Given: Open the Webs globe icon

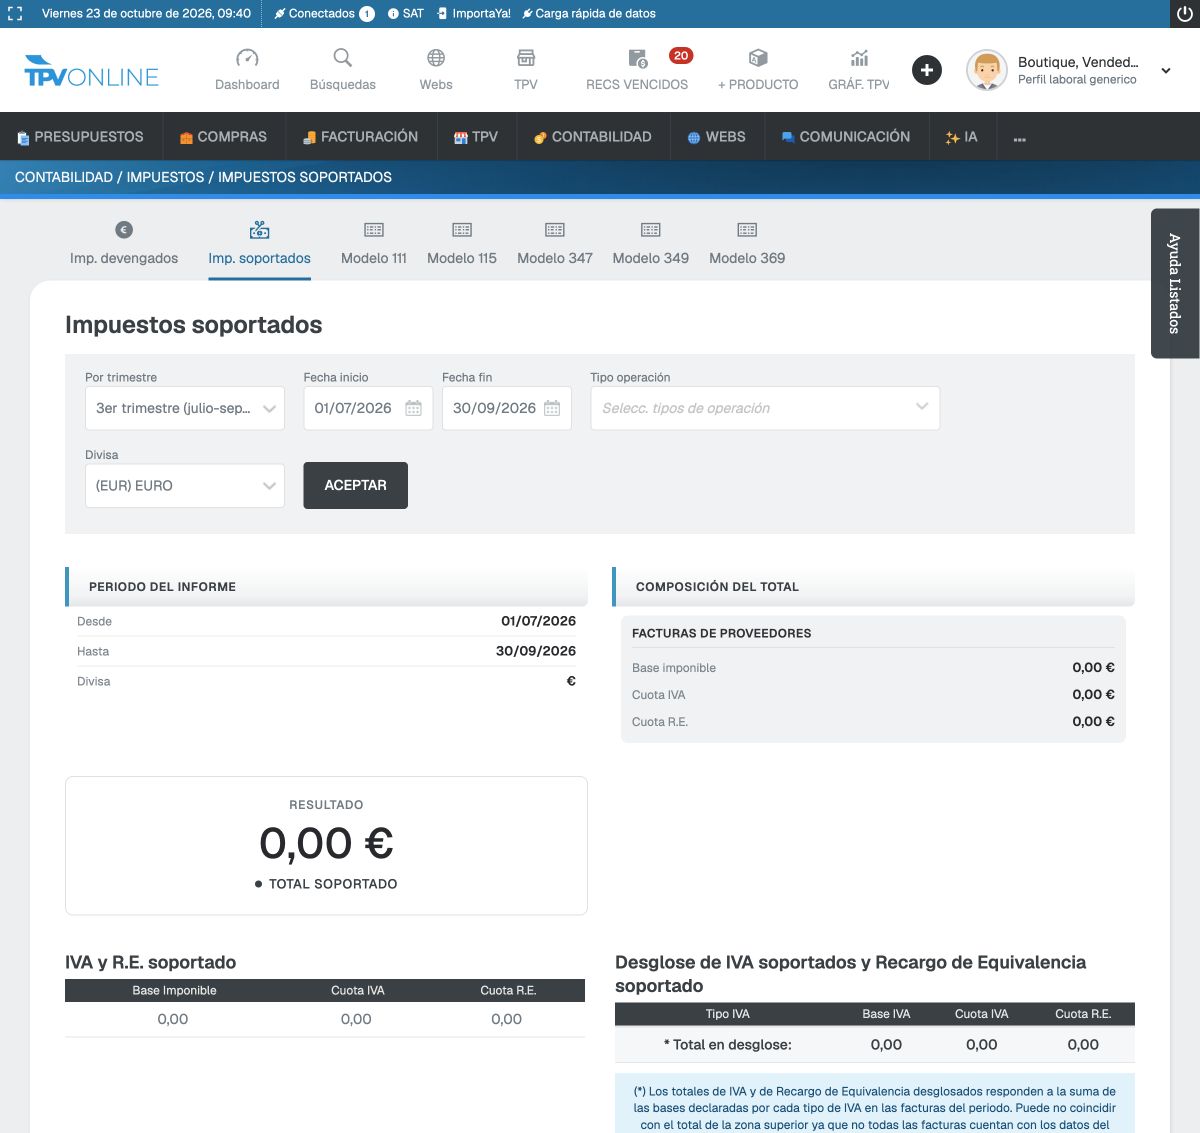Looking at the screenshot, I should click(x=436, y=58).
